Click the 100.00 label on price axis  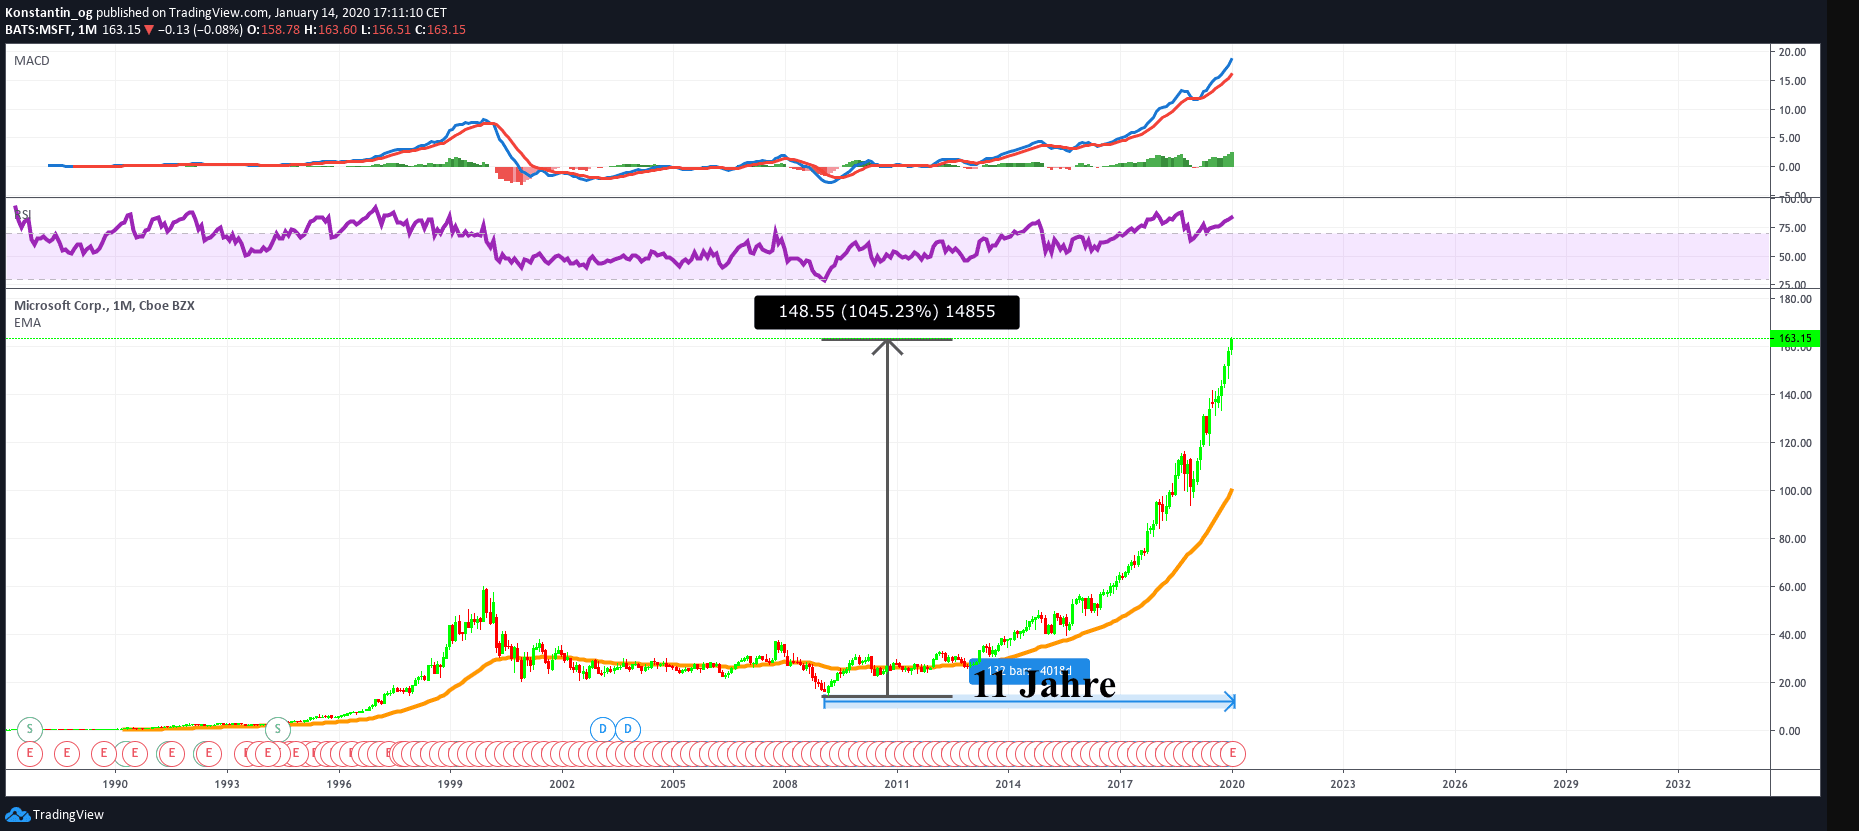(1795, 491)
